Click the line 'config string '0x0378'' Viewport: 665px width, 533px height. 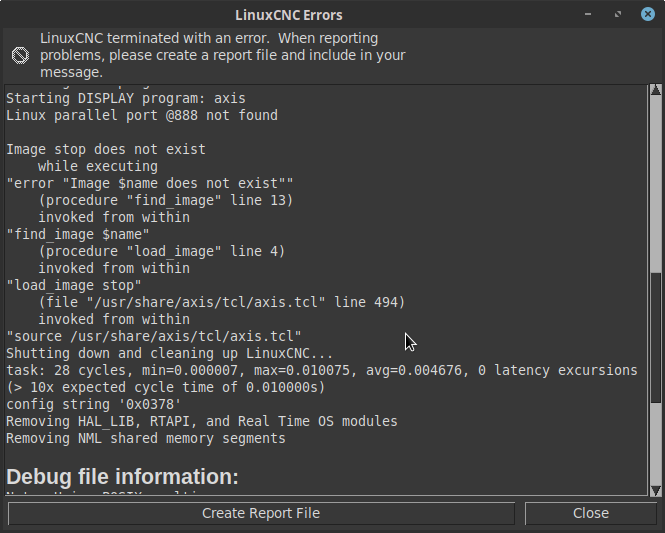tap(93, 404)
